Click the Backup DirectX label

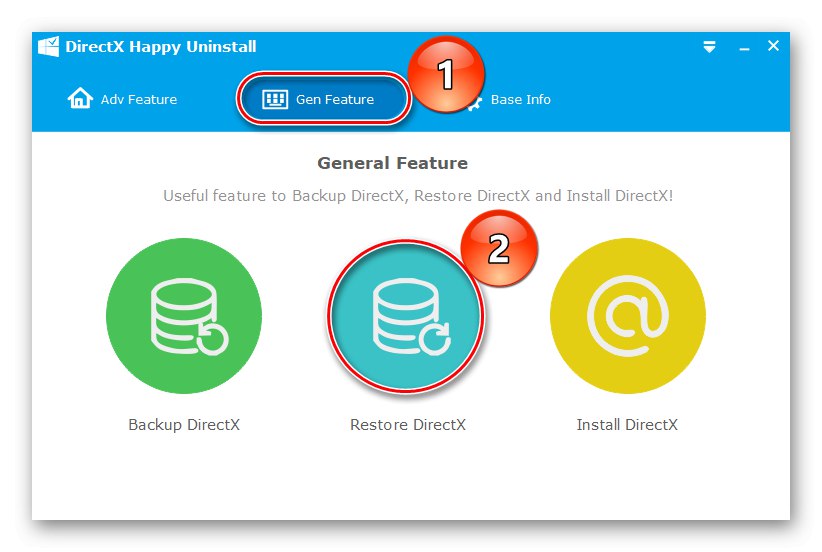click(x=184, y=425)
